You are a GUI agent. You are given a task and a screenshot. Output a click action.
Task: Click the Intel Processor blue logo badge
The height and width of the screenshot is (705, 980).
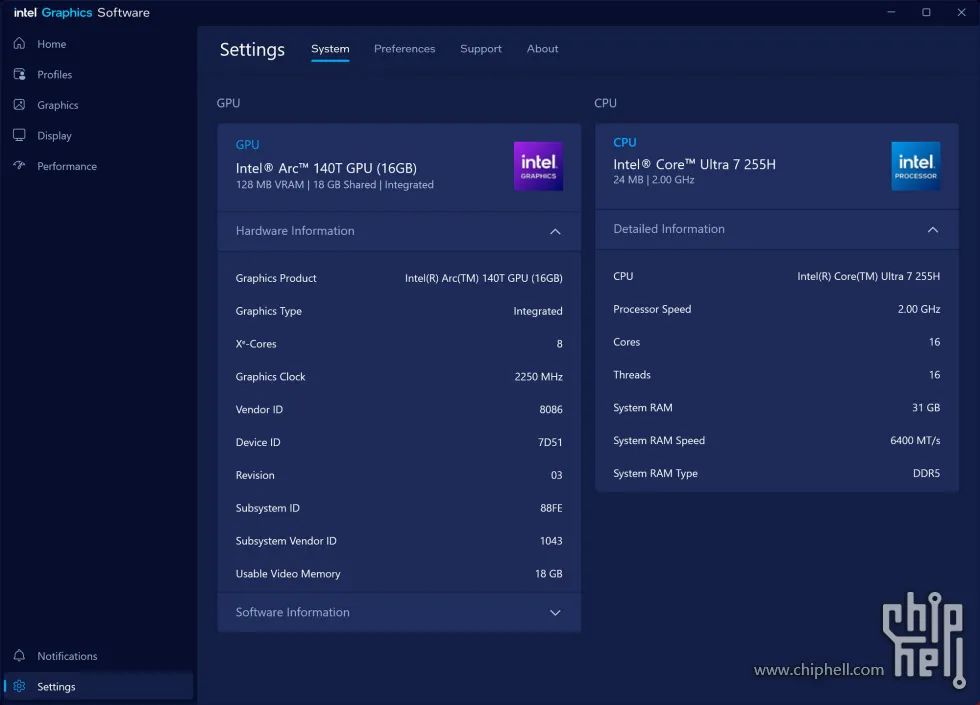[x=916, y=166]
